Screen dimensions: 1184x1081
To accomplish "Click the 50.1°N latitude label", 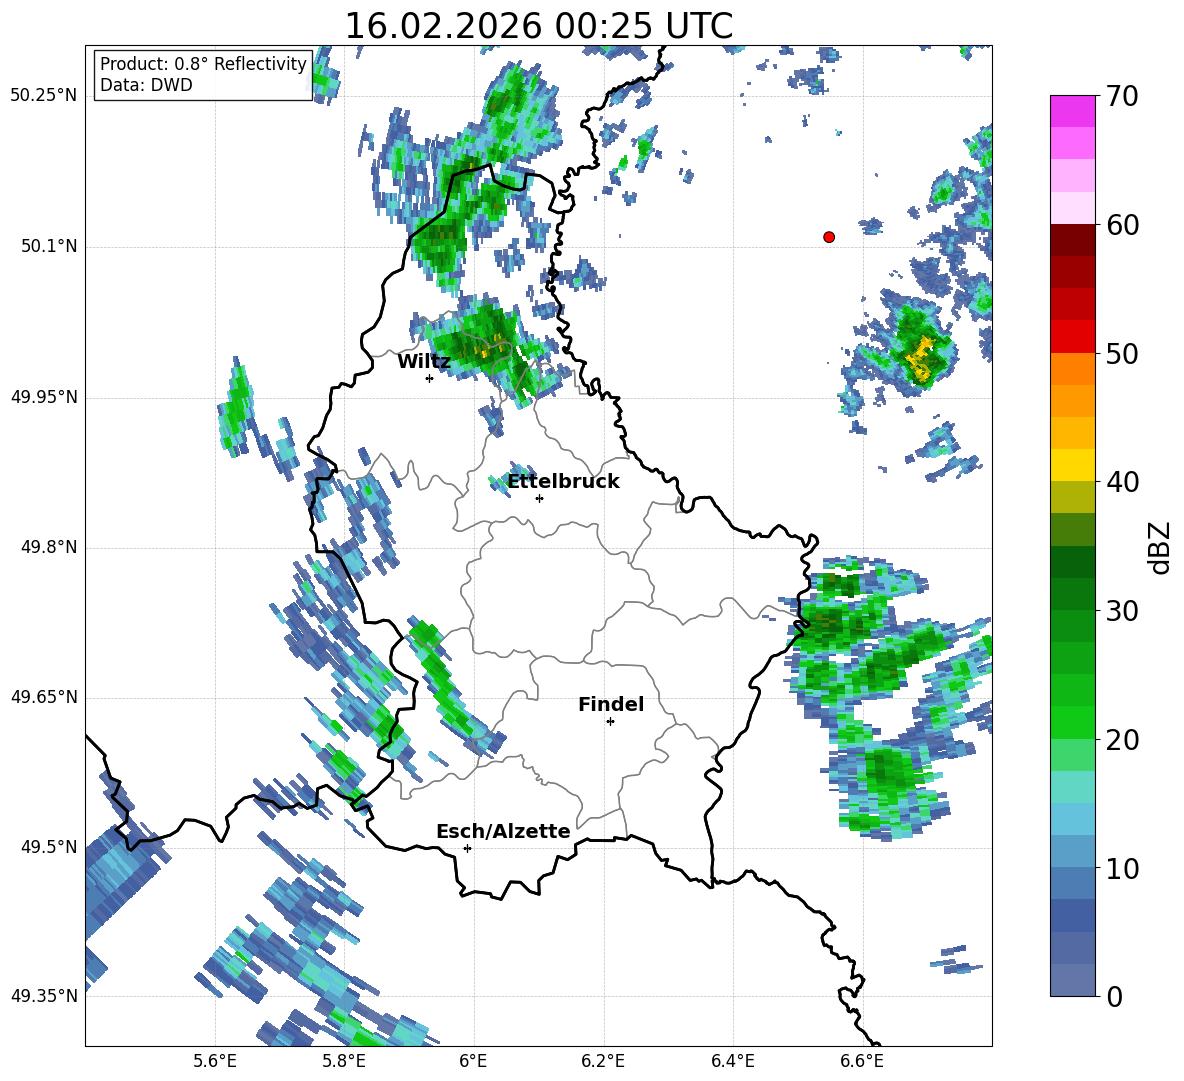I will click(49, 247).
